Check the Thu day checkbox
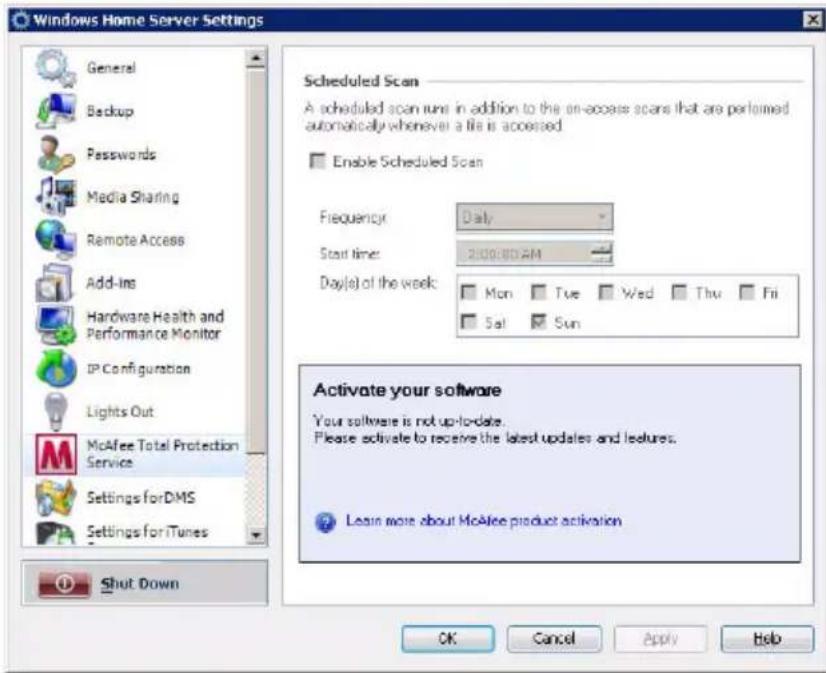 (679, 292)
